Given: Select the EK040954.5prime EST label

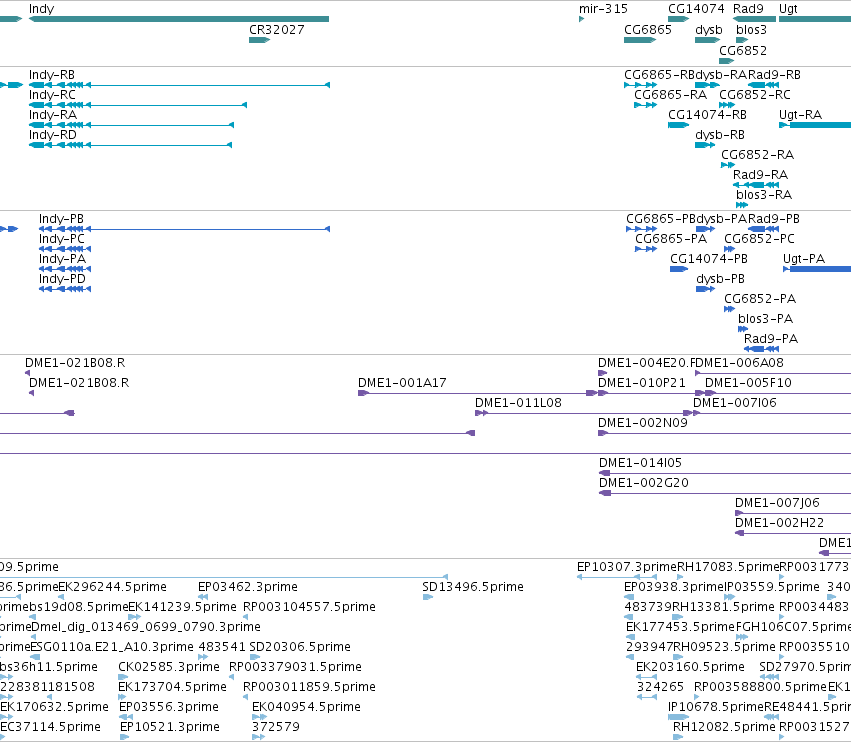Looking at the screenshot, I should pos(306,707).
